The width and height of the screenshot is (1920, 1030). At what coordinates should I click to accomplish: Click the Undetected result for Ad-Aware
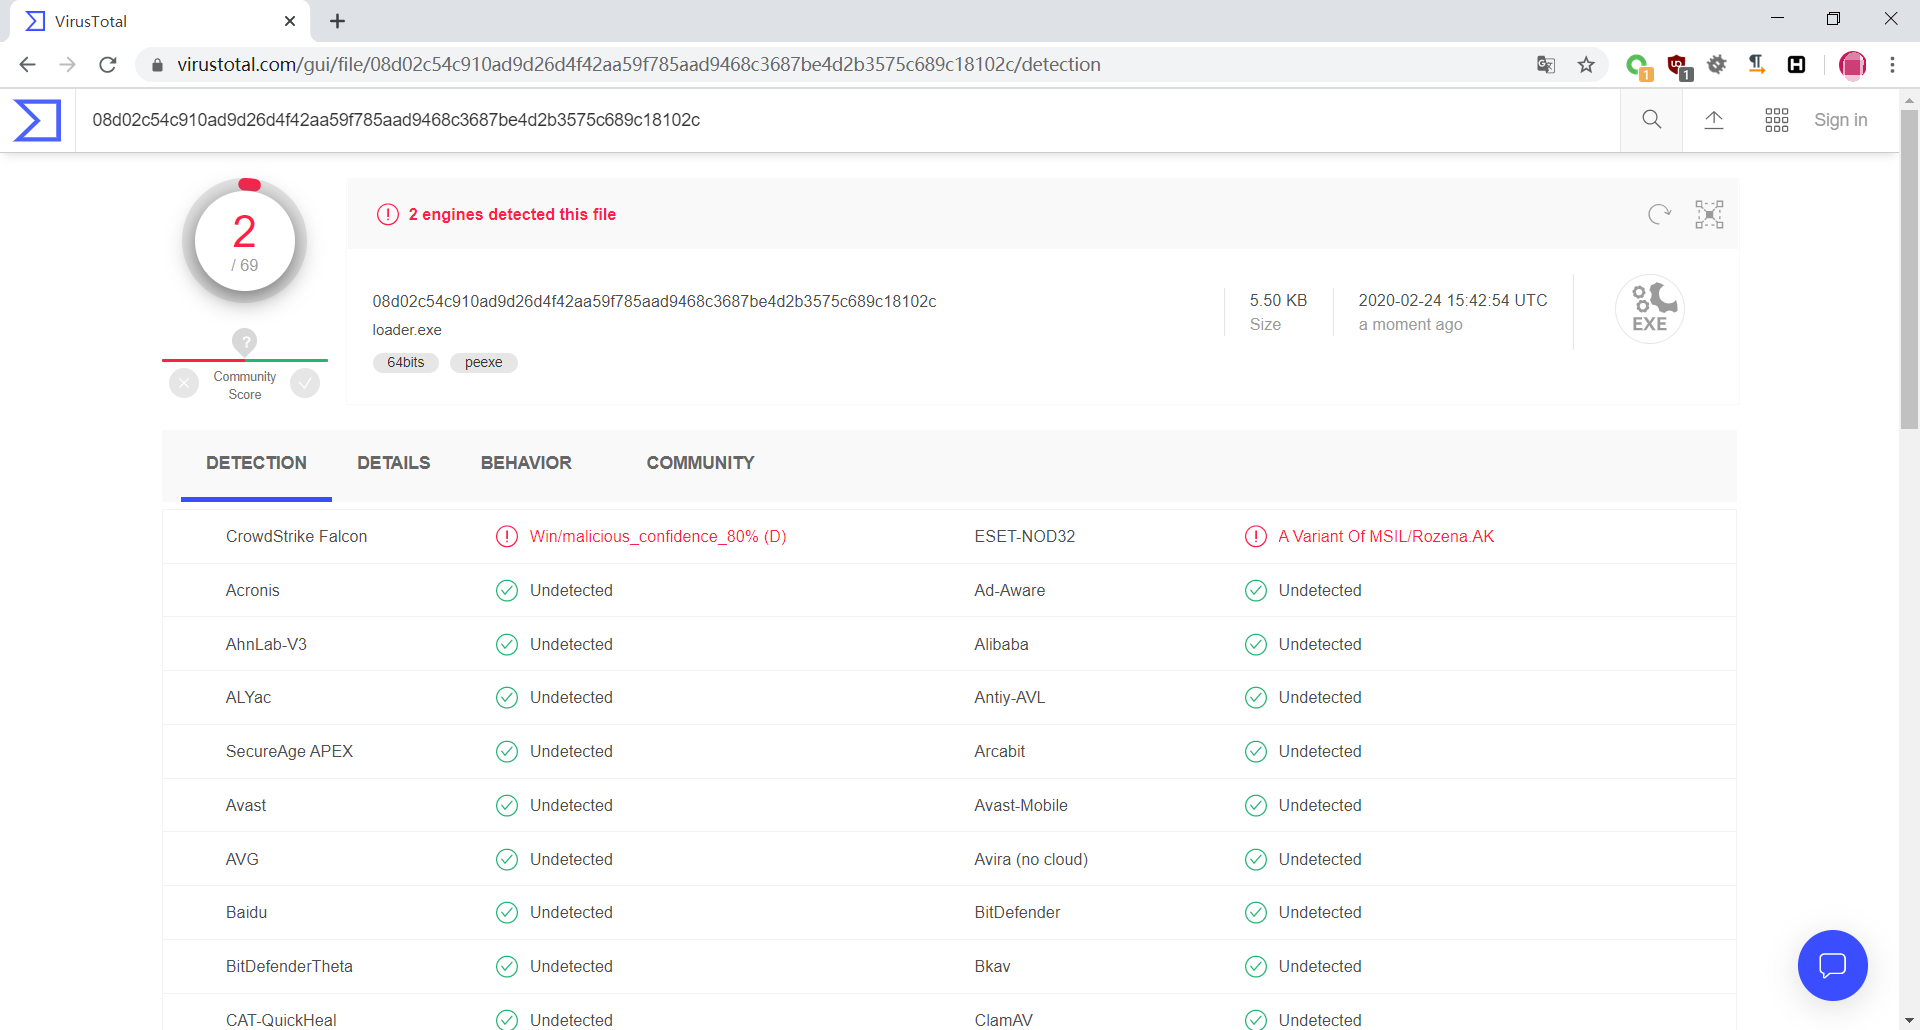[1320, 591]
